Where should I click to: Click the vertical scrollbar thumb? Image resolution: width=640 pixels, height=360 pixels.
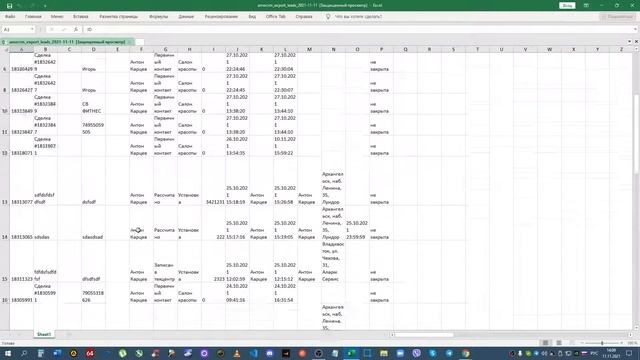636,135
